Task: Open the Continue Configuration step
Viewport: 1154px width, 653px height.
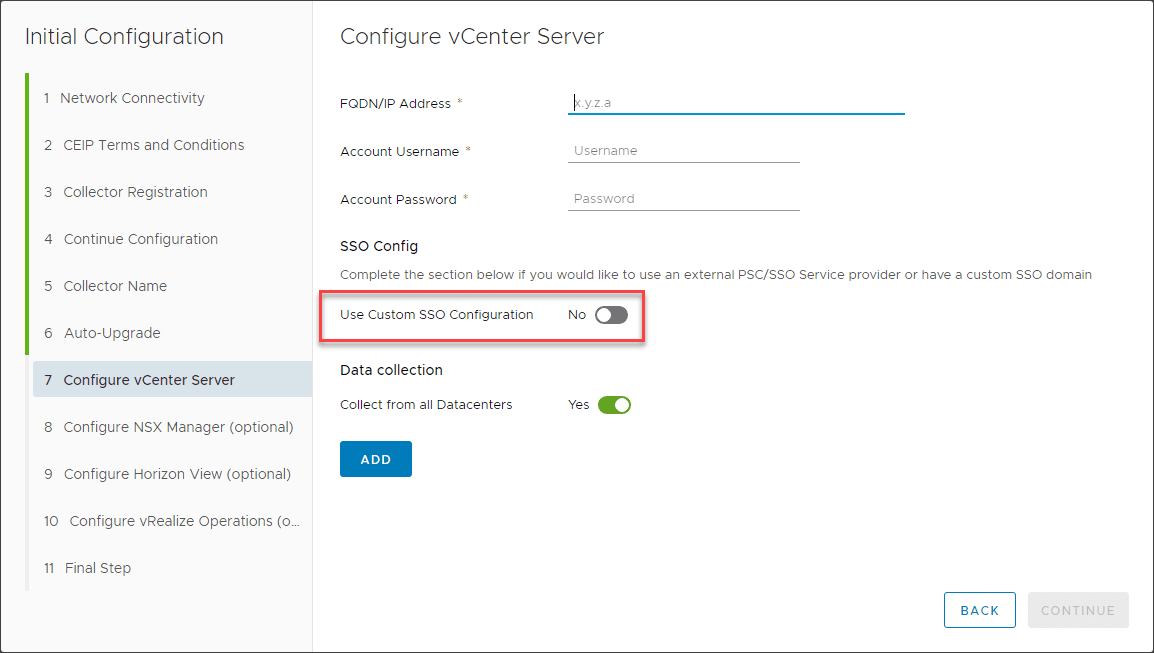Action: pos(140,239)
